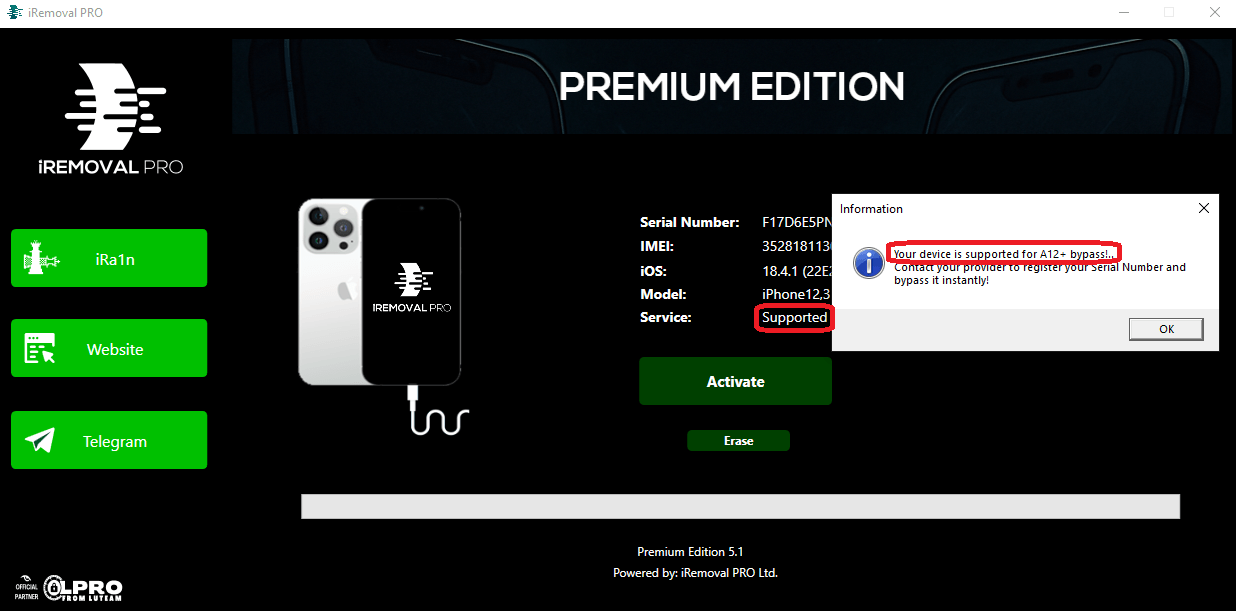This screenshot has width=1236, height=611.
Task: Click the iPhone device image
Action: 380,292
